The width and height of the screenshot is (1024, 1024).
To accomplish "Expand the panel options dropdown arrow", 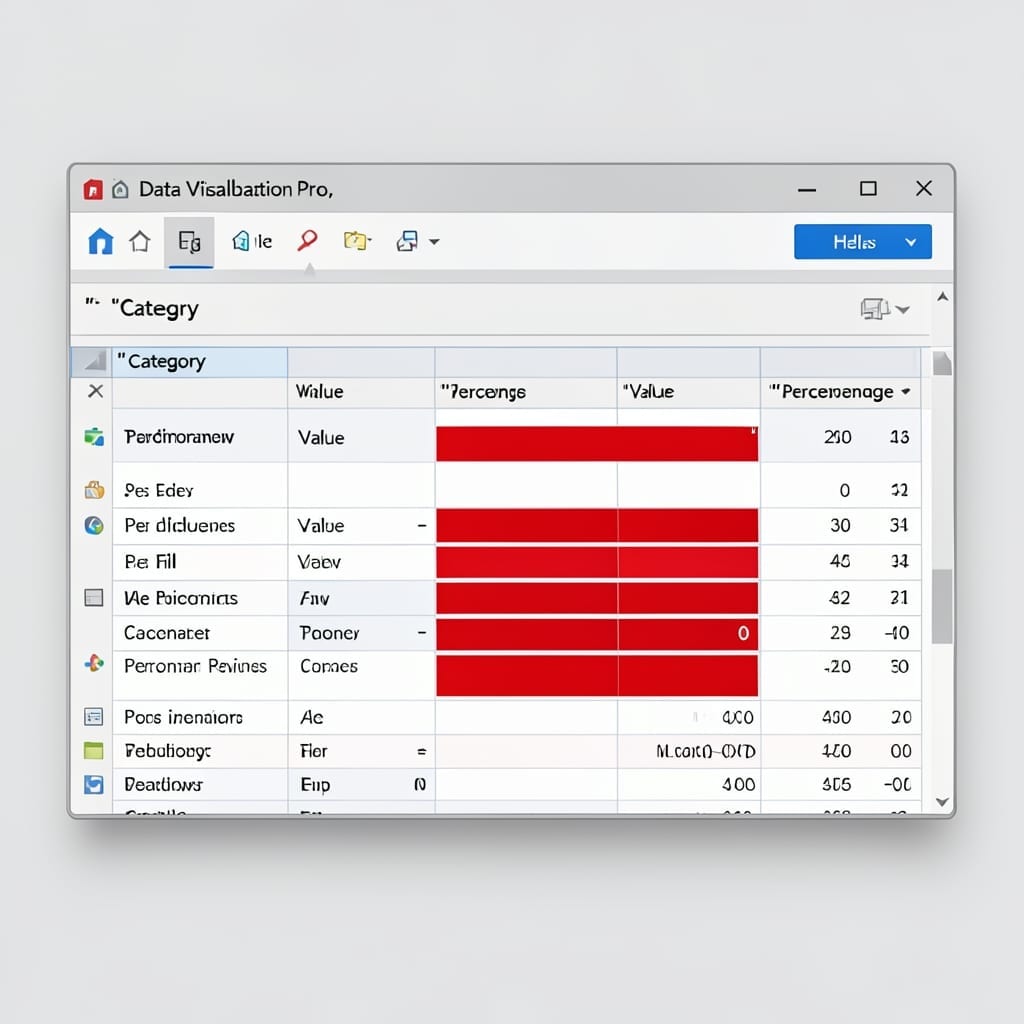I will (903, 310).
